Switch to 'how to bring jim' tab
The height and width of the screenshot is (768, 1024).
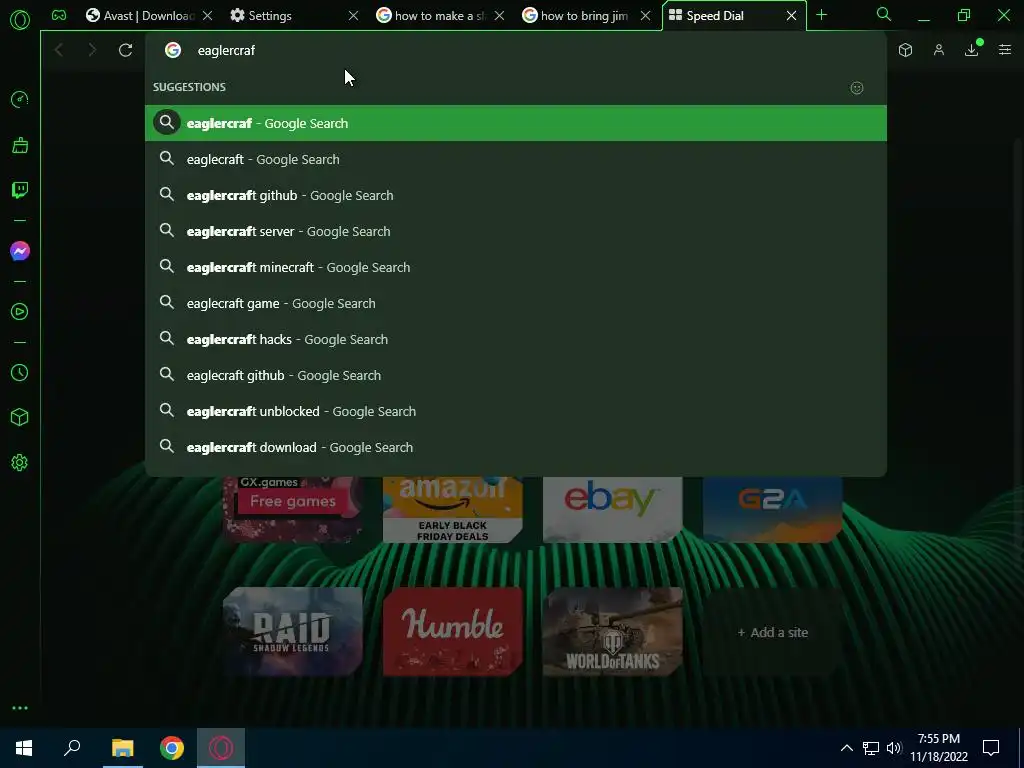(x=577, y=16)
